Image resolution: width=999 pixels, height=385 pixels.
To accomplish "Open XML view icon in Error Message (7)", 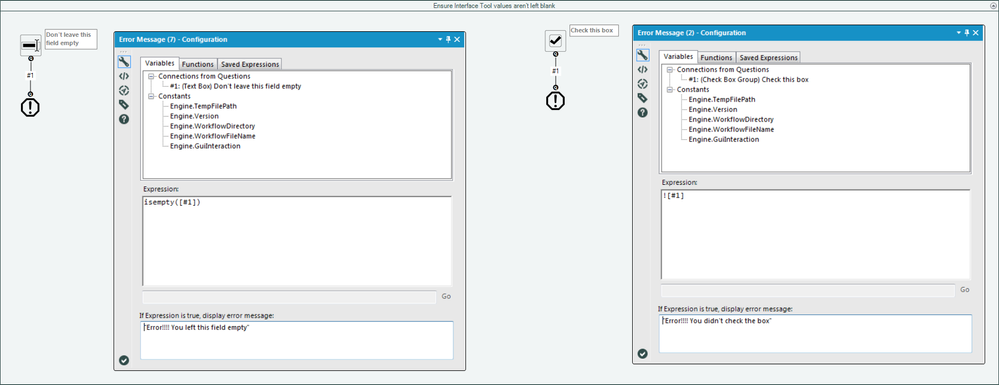I will (124, 76).
